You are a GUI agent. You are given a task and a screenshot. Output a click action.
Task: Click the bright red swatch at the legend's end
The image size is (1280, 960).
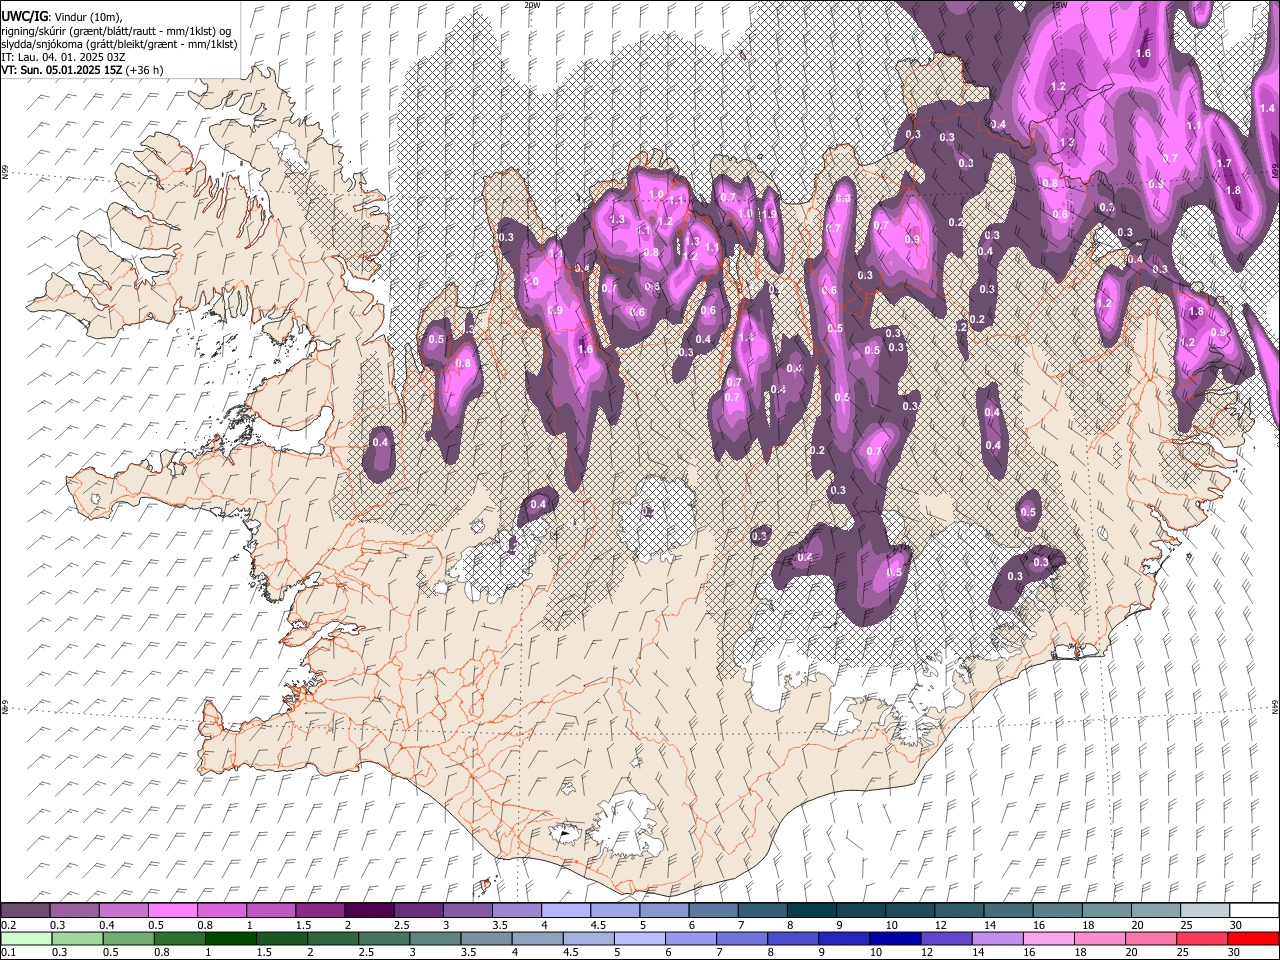pos(1253,938)
